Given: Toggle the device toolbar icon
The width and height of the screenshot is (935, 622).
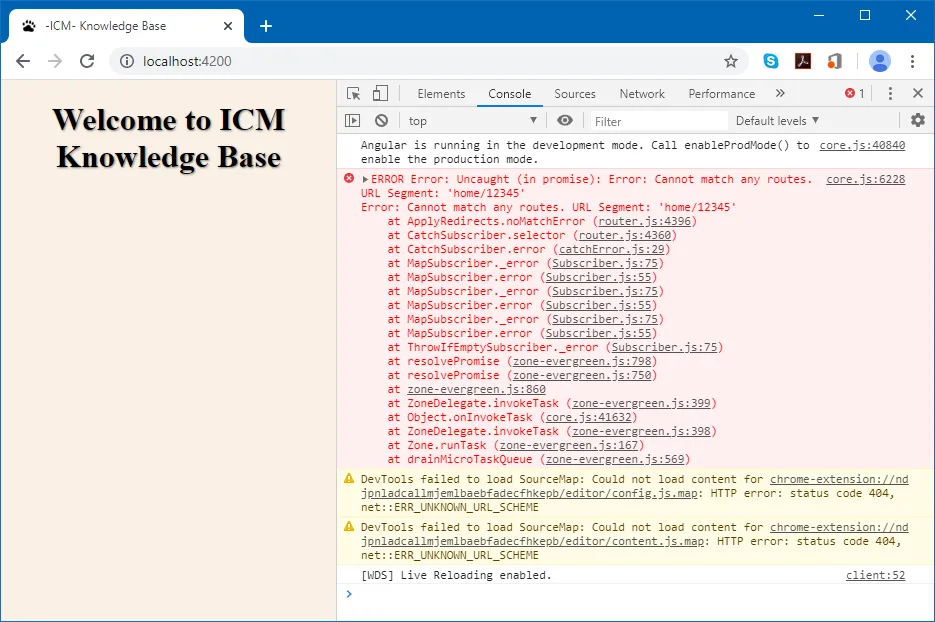Looking at the screenshot, I should point(380,94).
